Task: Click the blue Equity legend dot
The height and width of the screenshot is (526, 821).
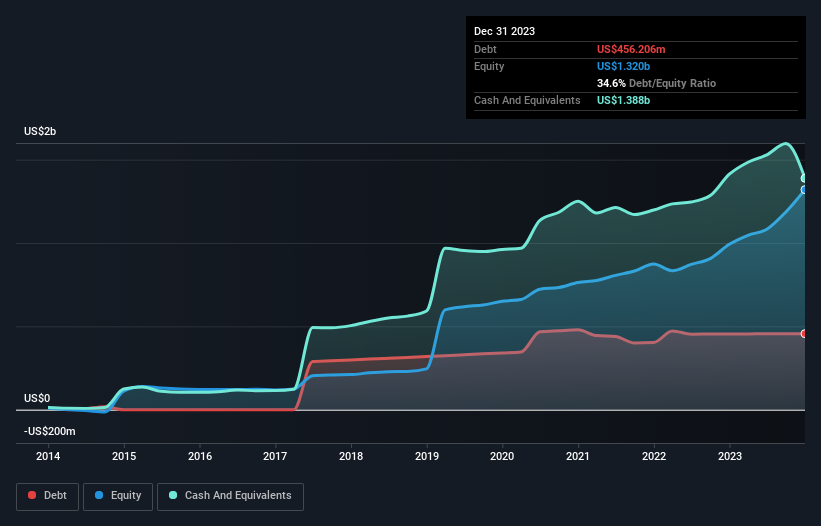Action: [99, 495]
